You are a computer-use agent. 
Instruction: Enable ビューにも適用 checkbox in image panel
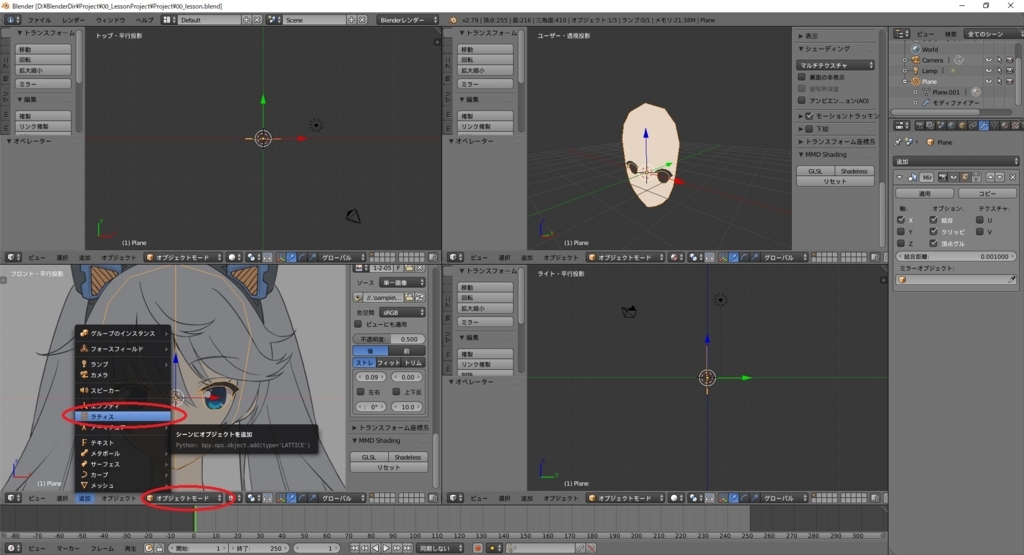coord(358,324)
